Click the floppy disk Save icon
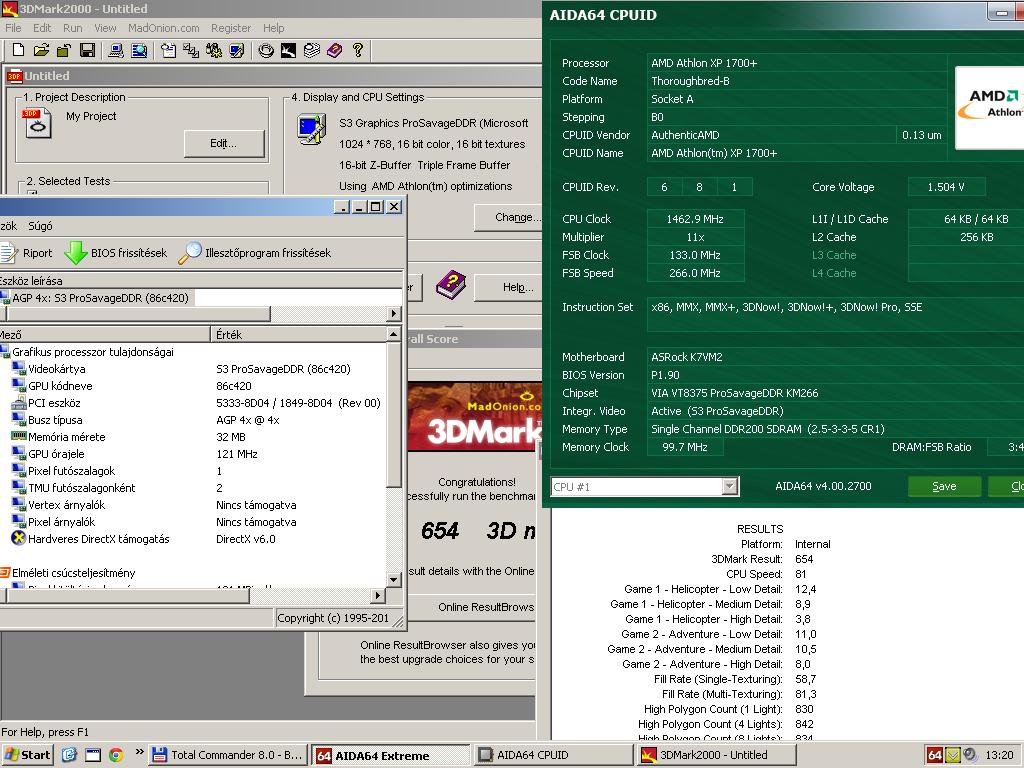Viewport: 1024px width, 768px height. coord(87,50)
